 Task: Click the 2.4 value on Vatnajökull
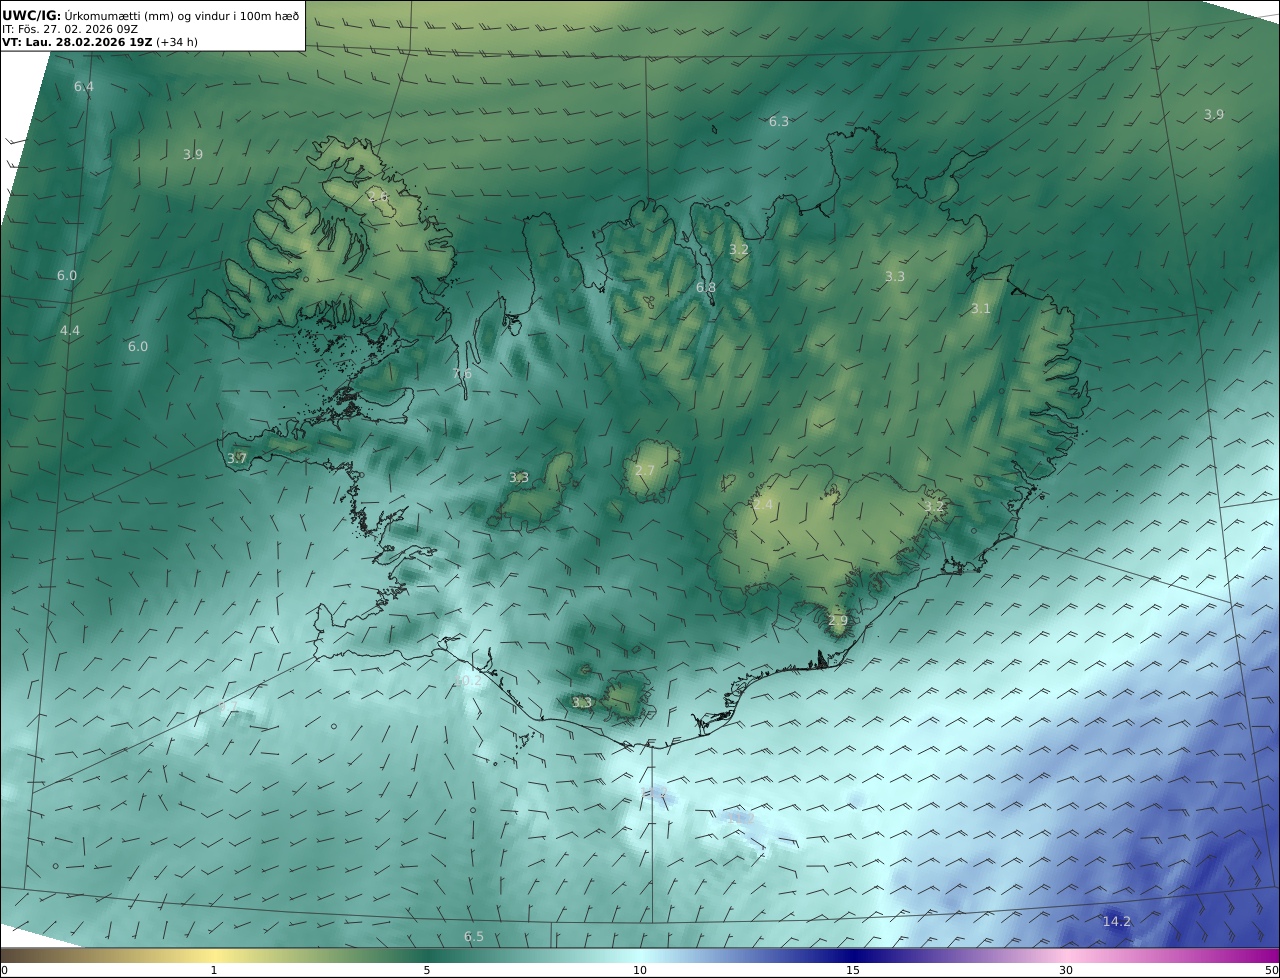pyautogui.click(x=763, y=505)
